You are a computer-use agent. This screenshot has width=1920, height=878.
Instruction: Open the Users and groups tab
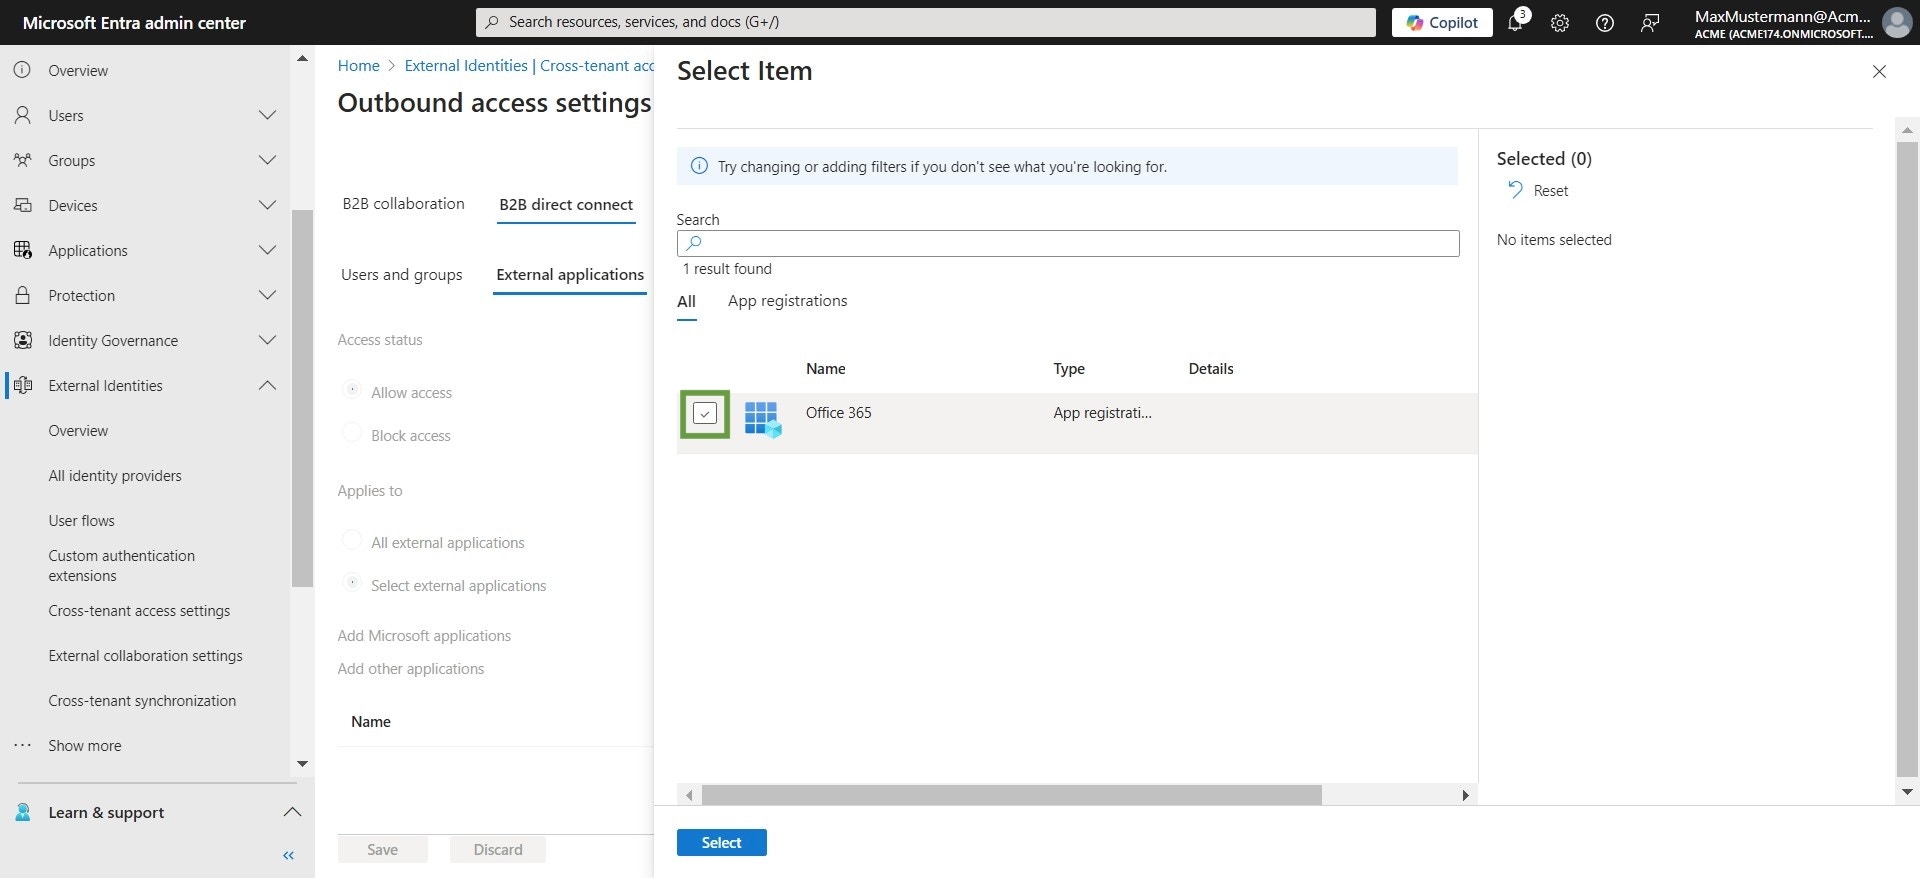click(x=401, y=275)
